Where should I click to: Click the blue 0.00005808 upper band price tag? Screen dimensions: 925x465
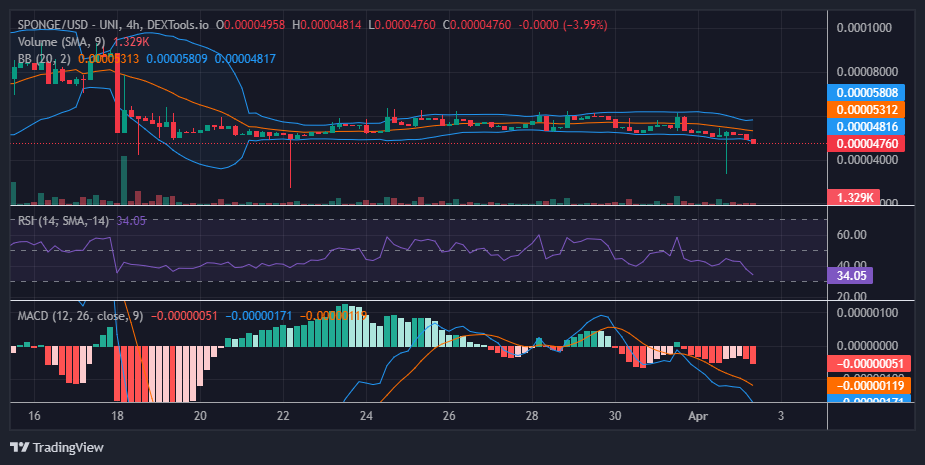pyautogui.click(x=866, y=93)
